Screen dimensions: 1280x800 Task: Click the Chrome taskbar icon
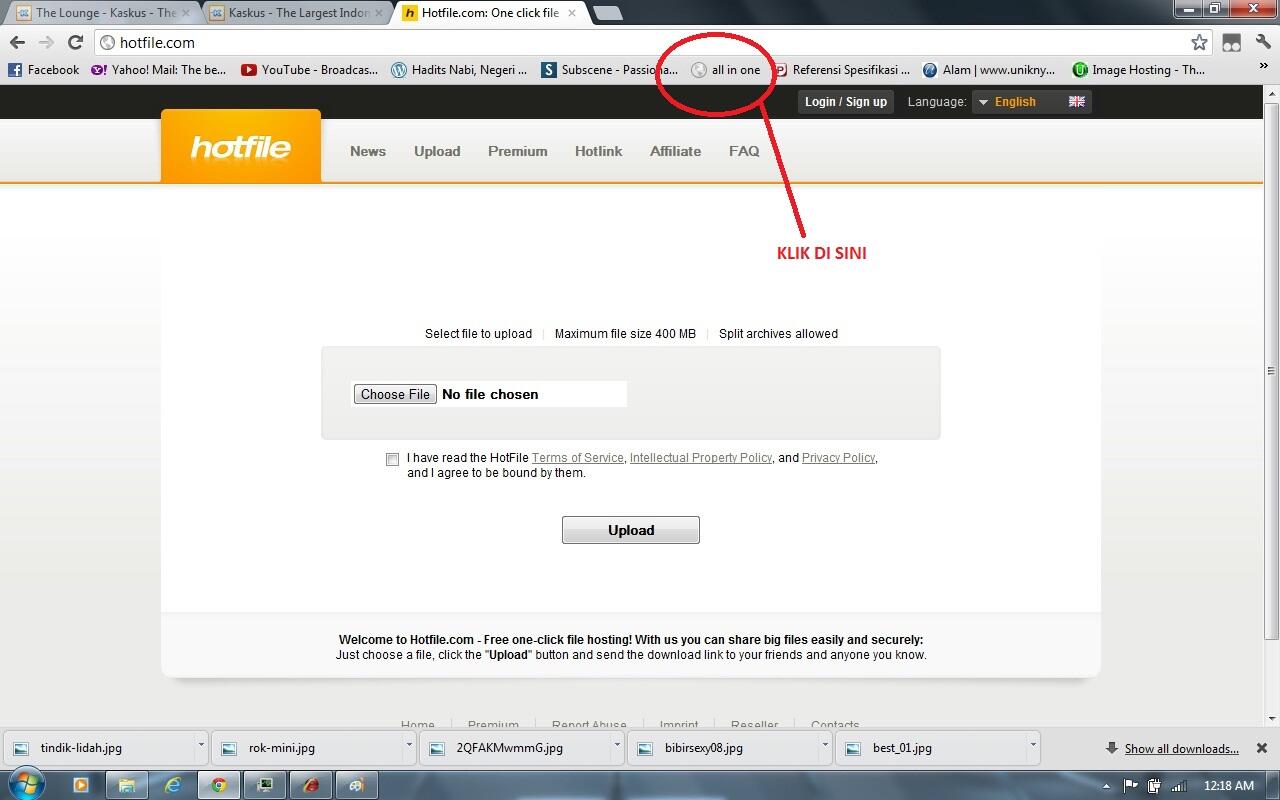218,785
